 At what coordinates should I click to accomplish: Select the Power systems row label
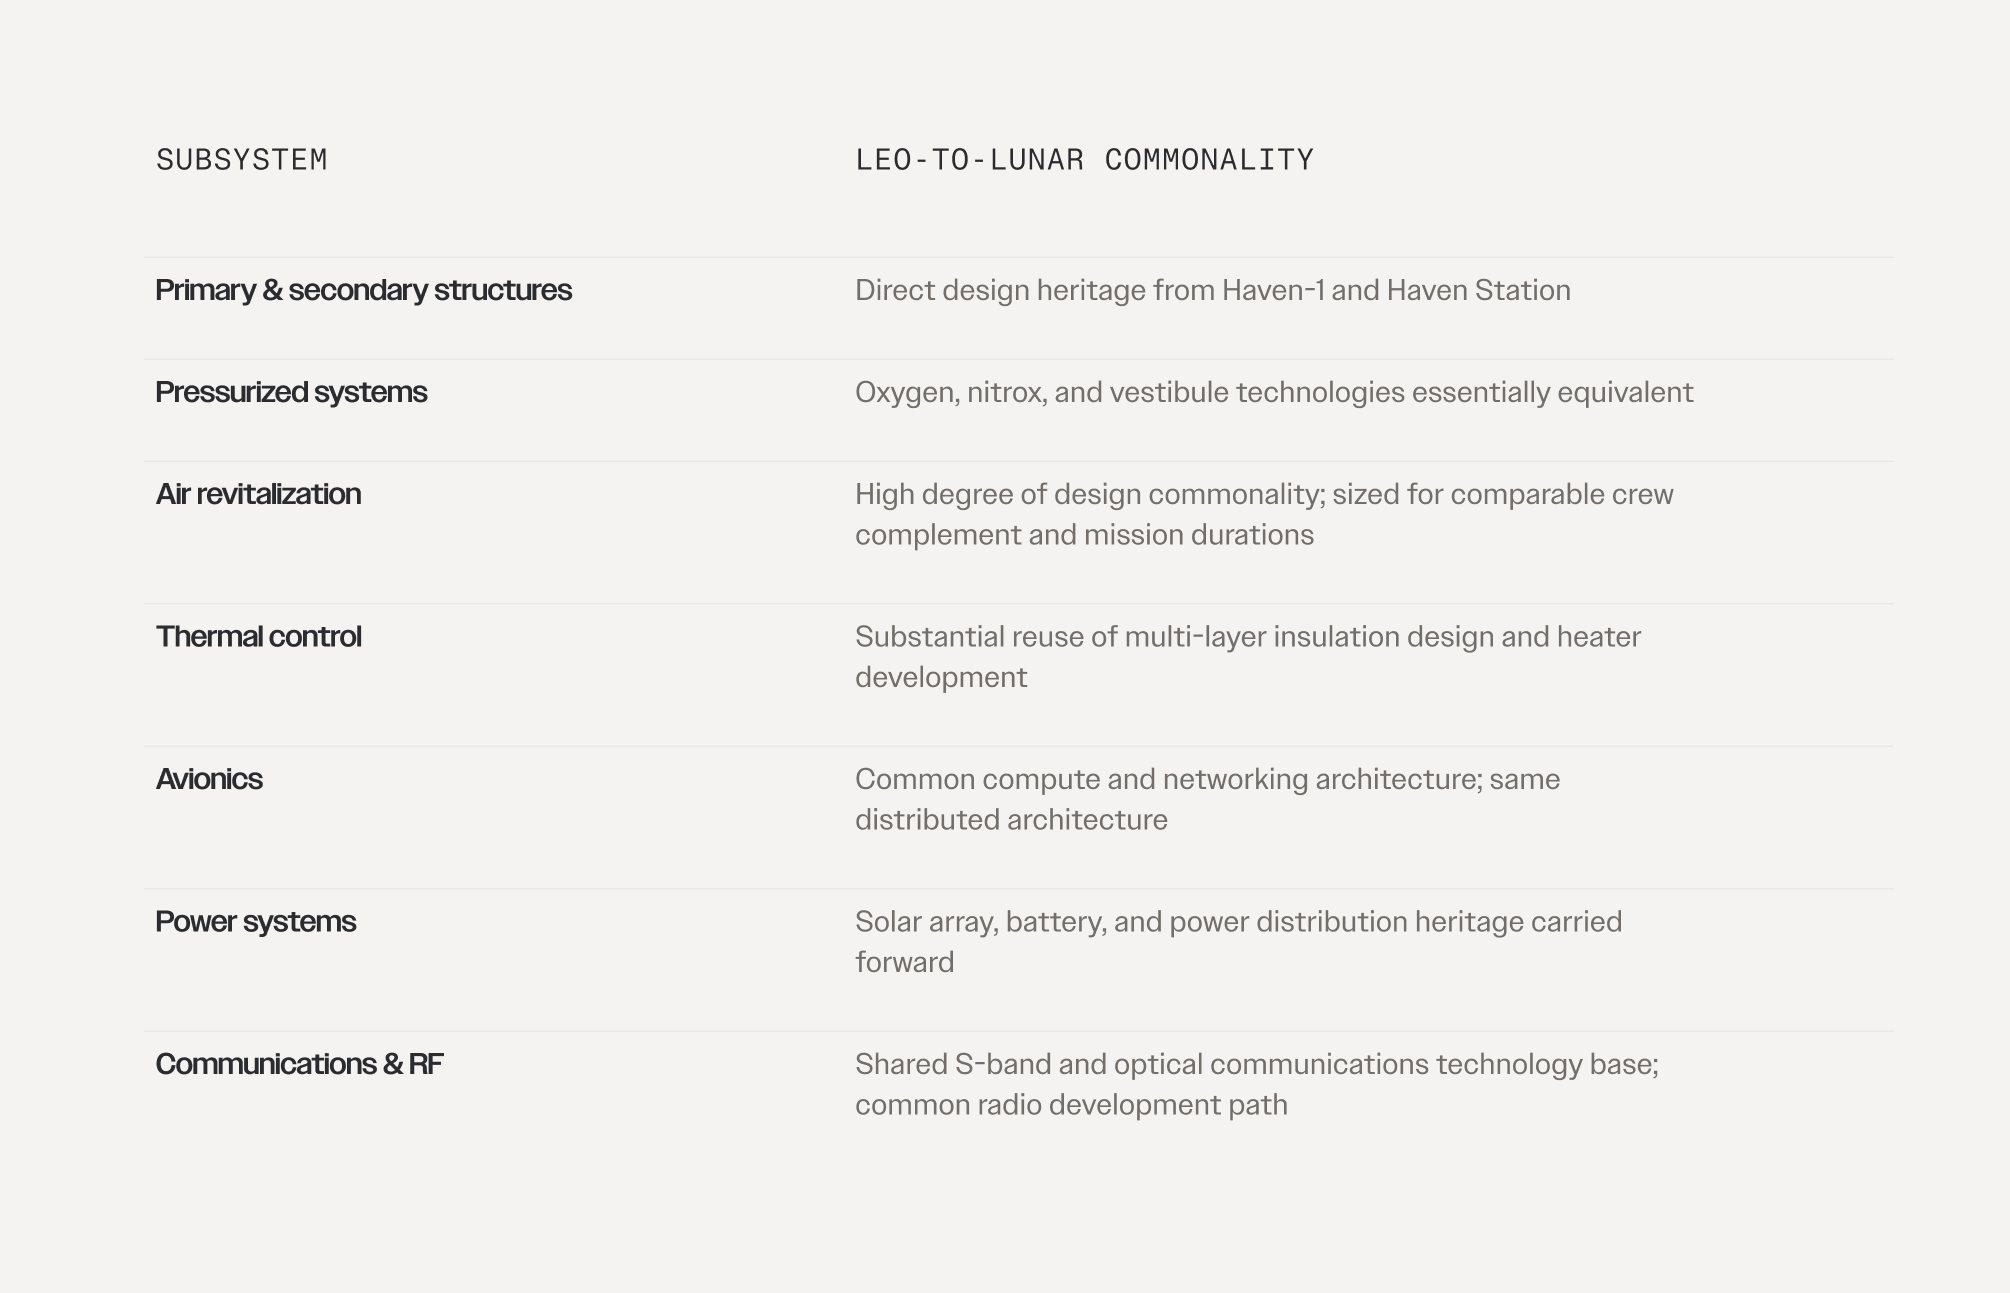coord(255,922)
